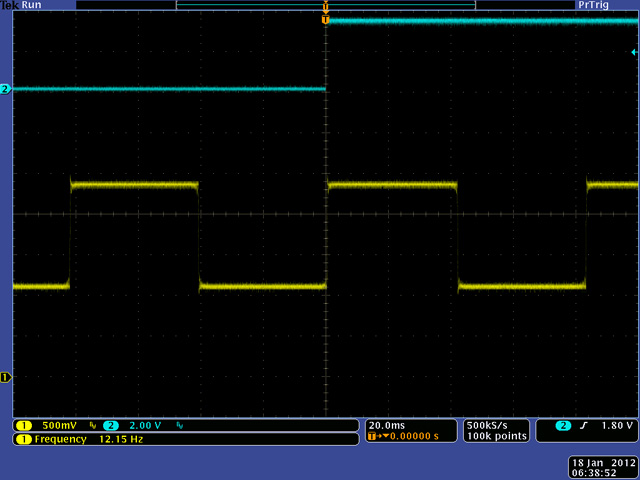Image resolution: width=640 pixels, height=480 pixels.
Task: Click the Tek logo
Action: coord(9,5)
